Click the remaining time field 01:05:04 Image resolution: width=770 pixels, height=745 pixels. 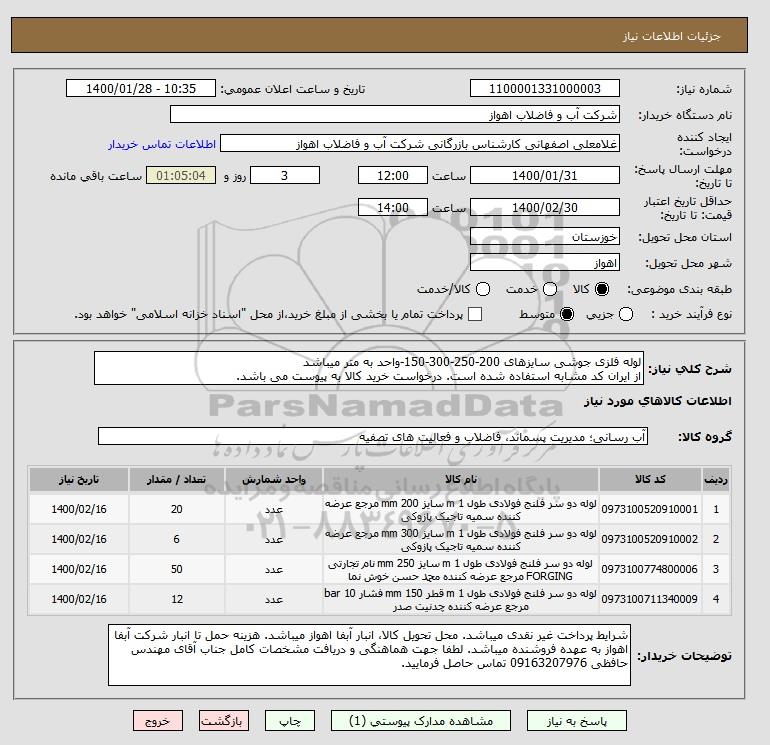pos(181,175)
